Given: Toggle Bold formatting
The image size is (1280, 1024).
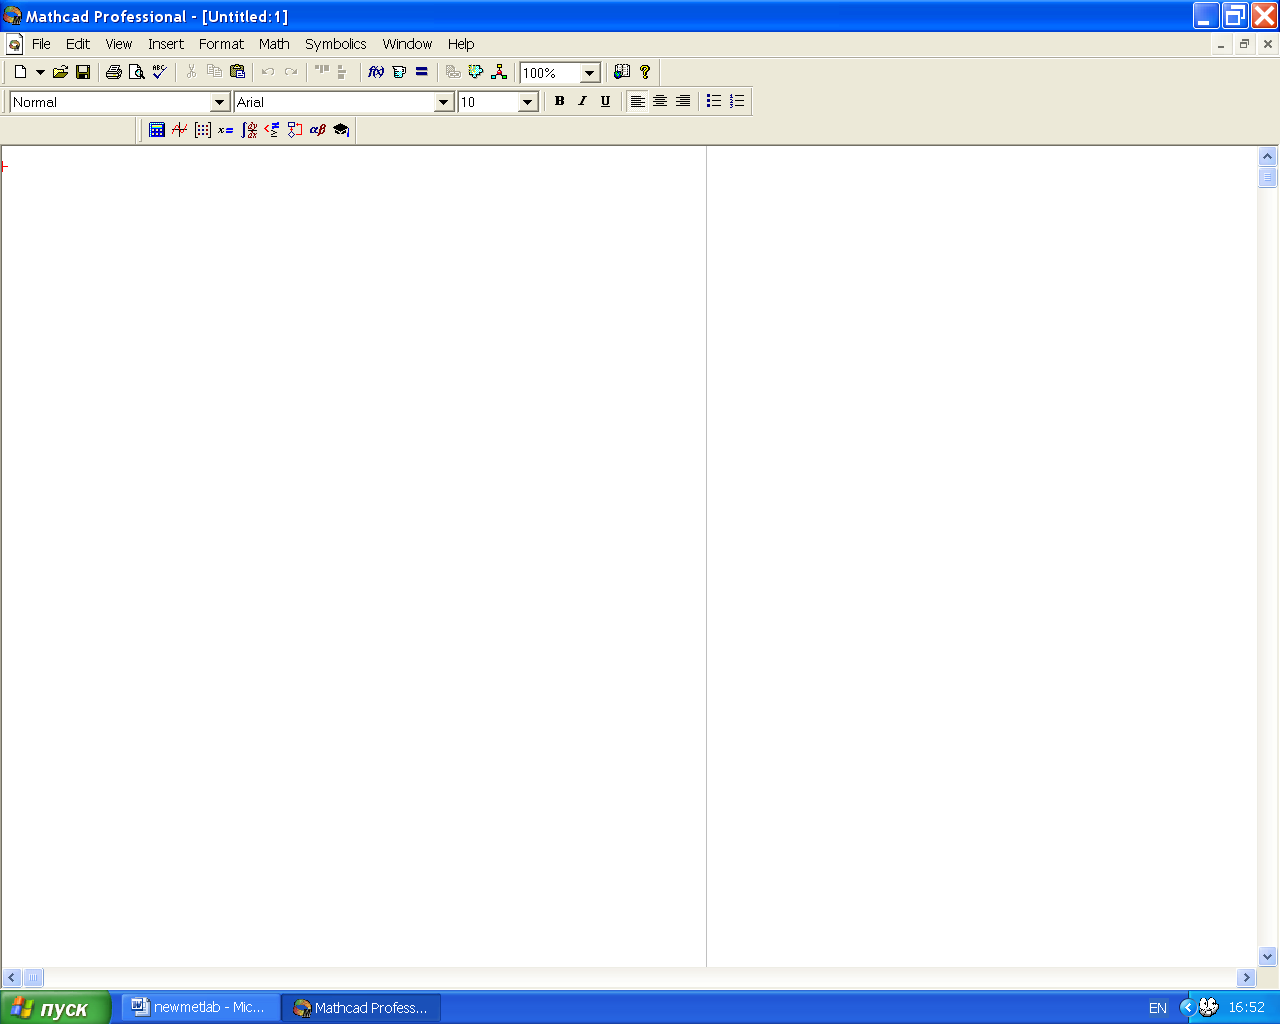Looking at the screenshot, I should [559, 101].
